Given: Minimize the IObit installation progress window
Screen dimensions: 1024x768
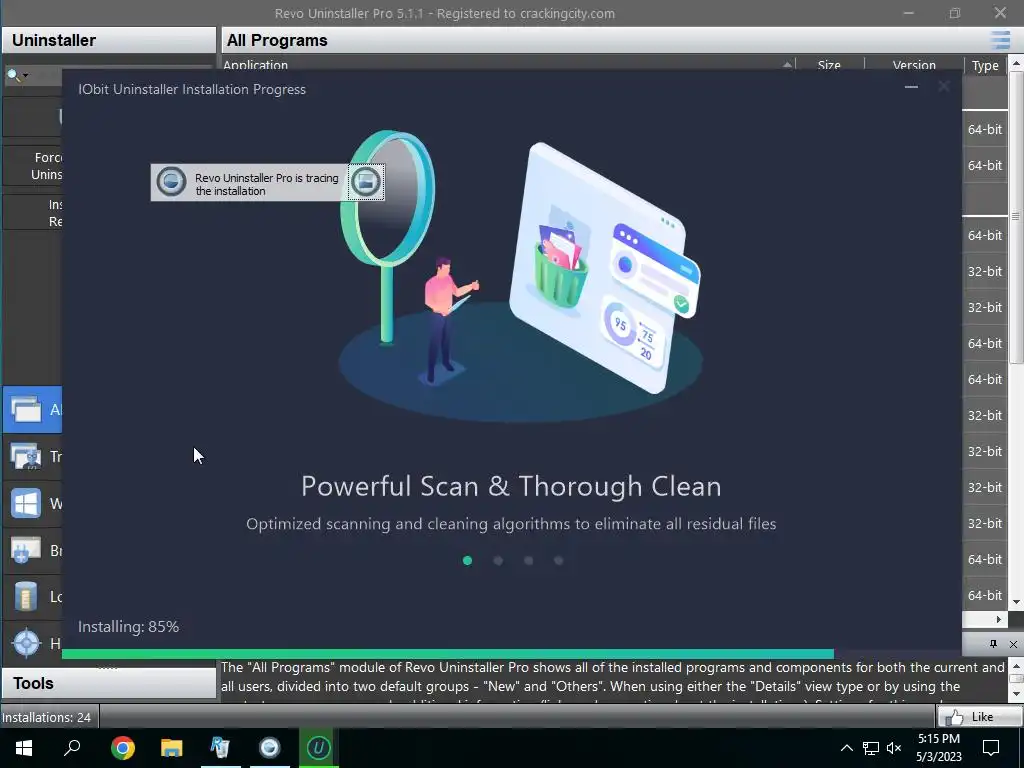Looking at the screenshot, I should tap(911, 87).
